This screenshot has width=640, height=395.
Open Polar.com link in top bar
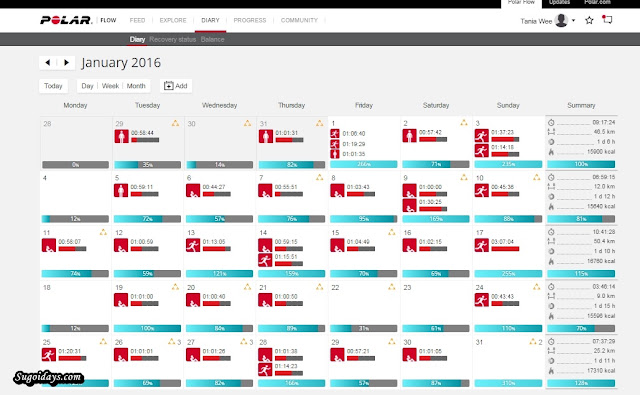pyautogui.click(x=597, y=2)
